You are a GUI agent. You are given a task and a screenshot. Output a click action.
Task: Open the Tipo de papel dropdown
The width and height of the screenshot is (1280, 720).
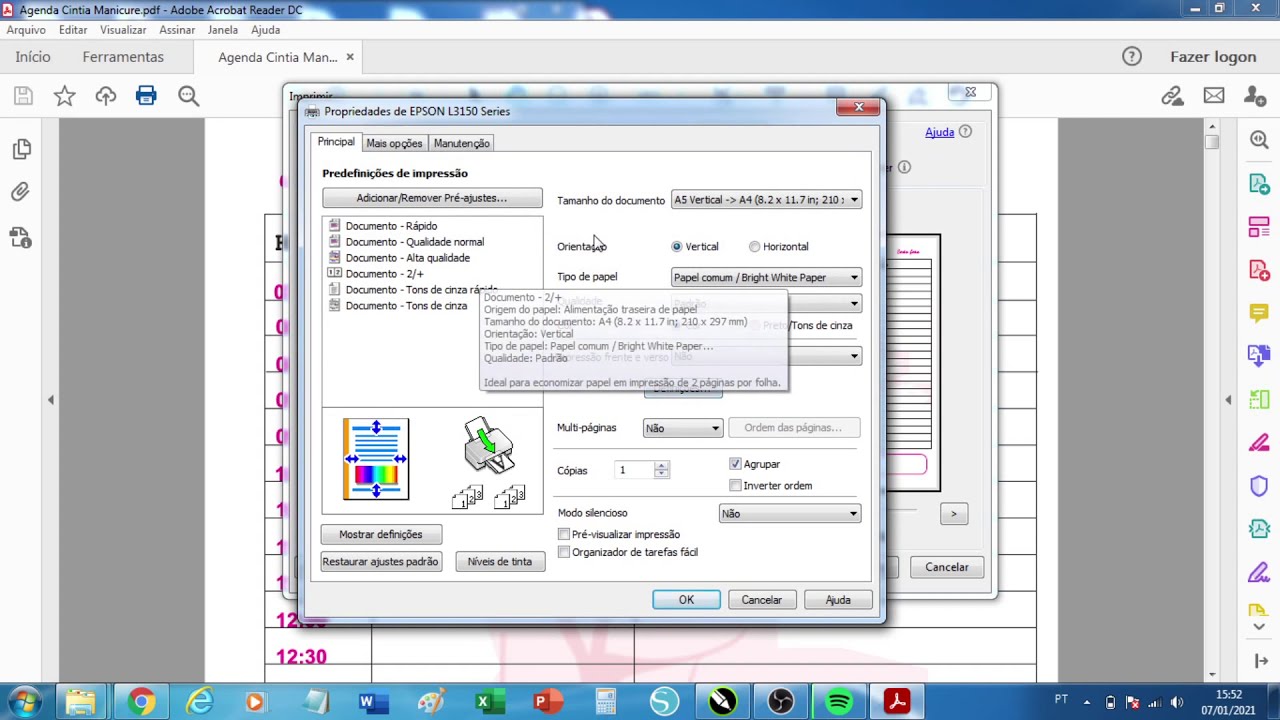766,277
